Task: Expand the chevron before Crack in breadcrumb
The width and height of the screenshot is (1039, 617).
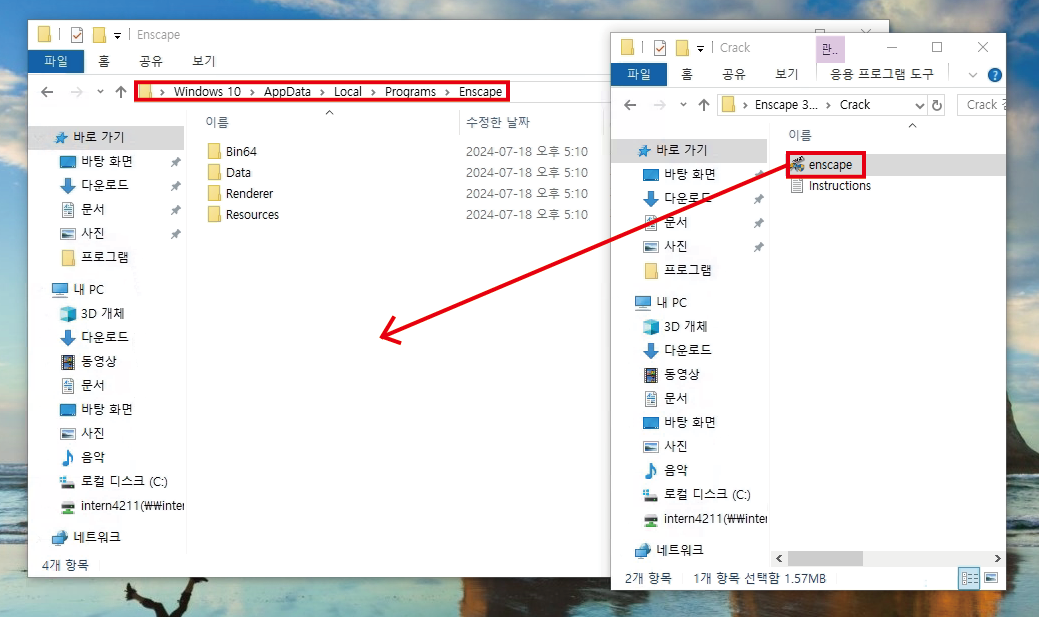Action: tap(828, 105)
